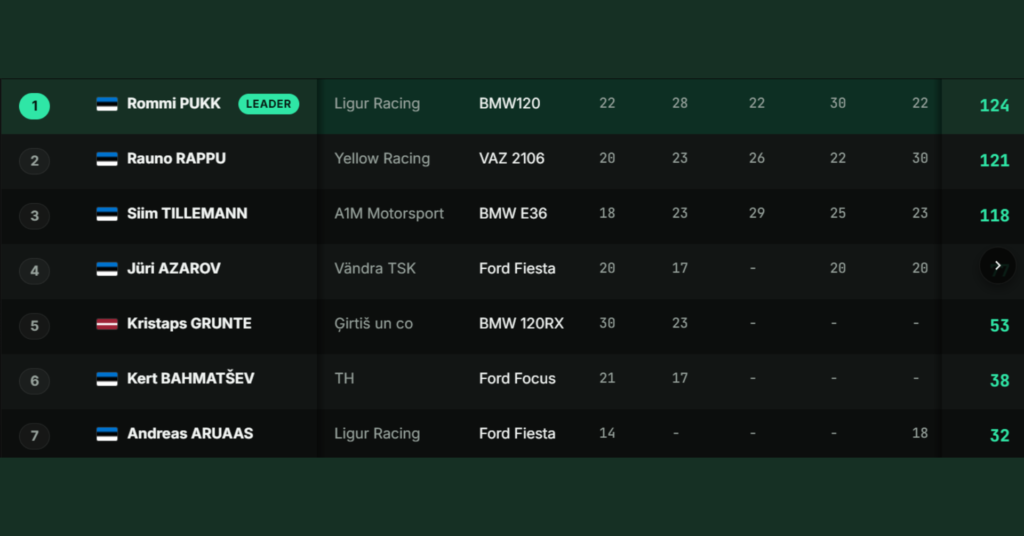Image resolution: width=1024 pixels, height=536 pixels.
Task: Click the Latvian flag beside Kristaps GRUNTE
Action: [107, 324]
